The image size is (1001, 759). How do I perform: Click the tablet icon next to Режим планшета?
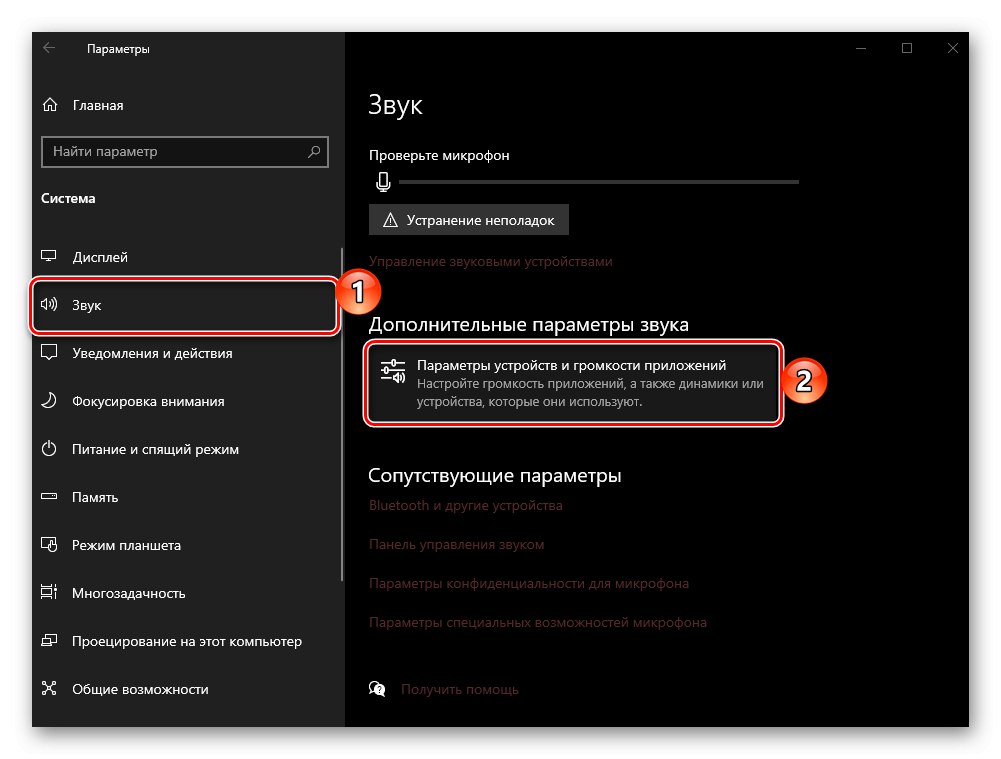point(48,545)
